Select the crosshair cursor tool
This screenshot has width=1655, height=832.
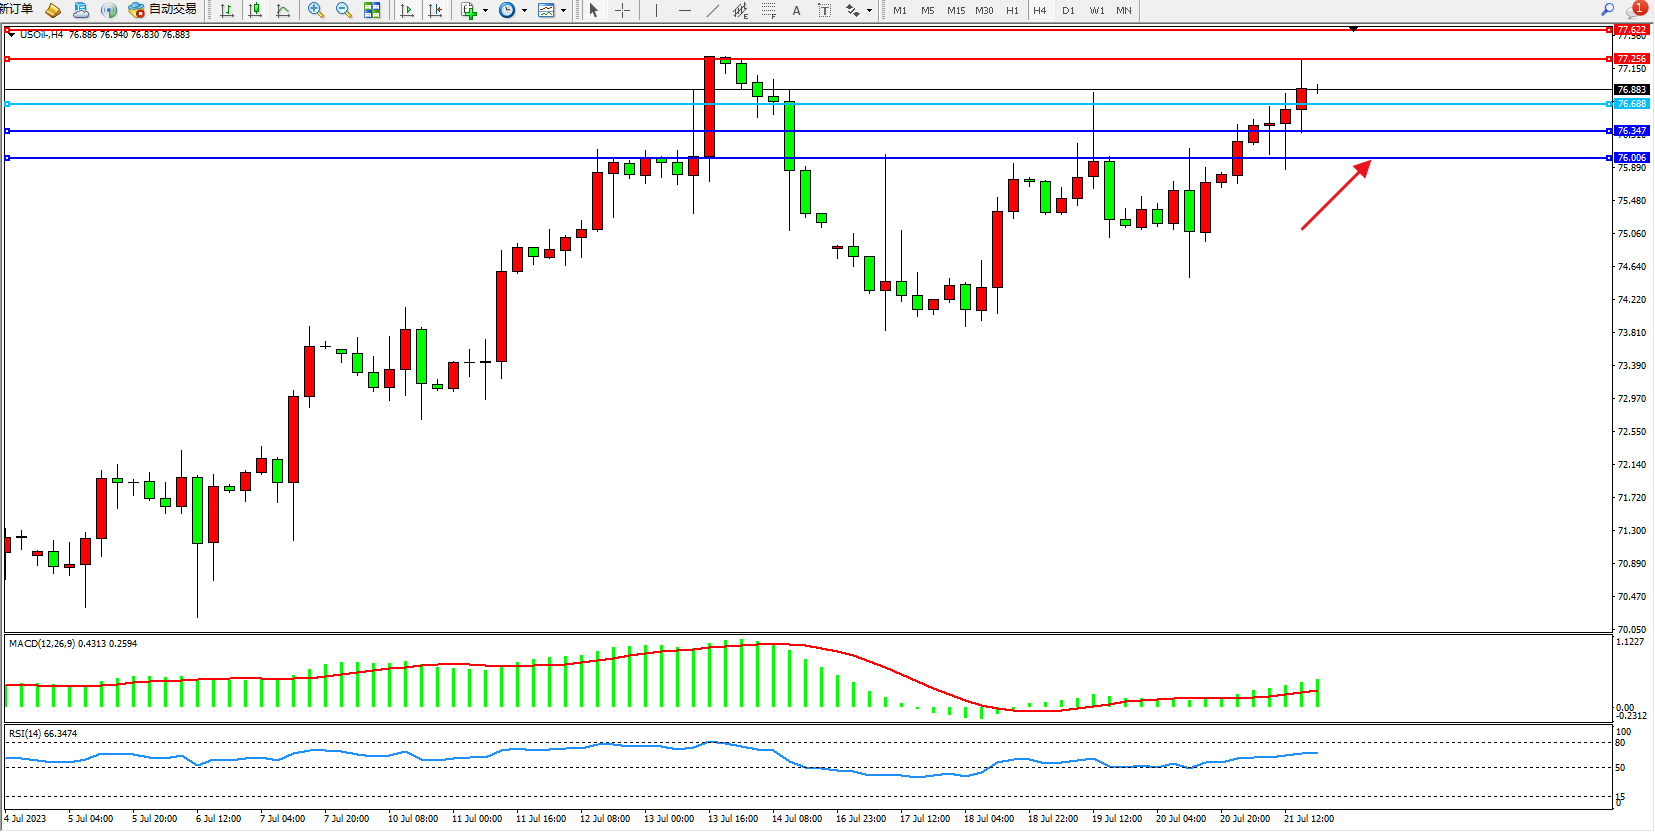point(622,10)
